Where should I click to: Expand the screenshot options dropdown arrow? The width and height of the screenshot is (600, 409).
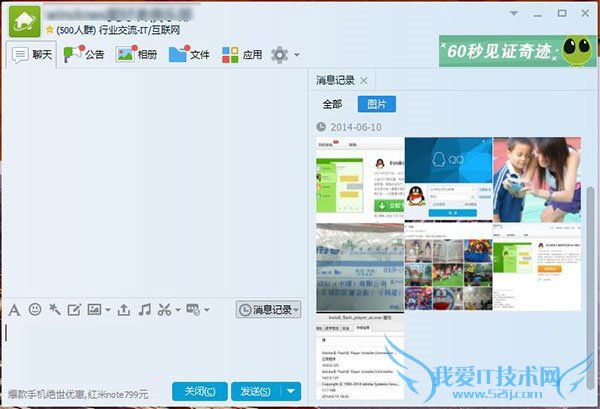178,310
